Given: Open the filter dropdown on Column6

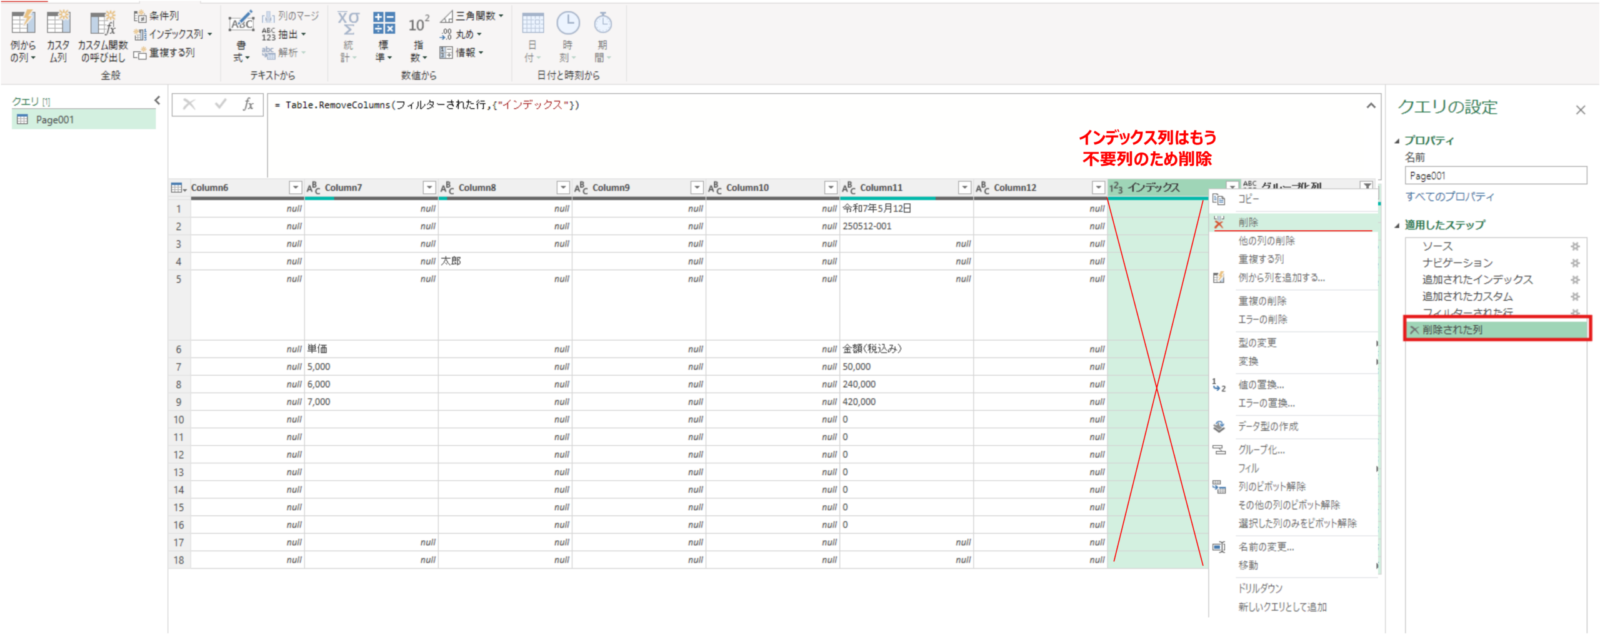Looking at the screenshot, I should pyautogui.click(x=295, y=187).
